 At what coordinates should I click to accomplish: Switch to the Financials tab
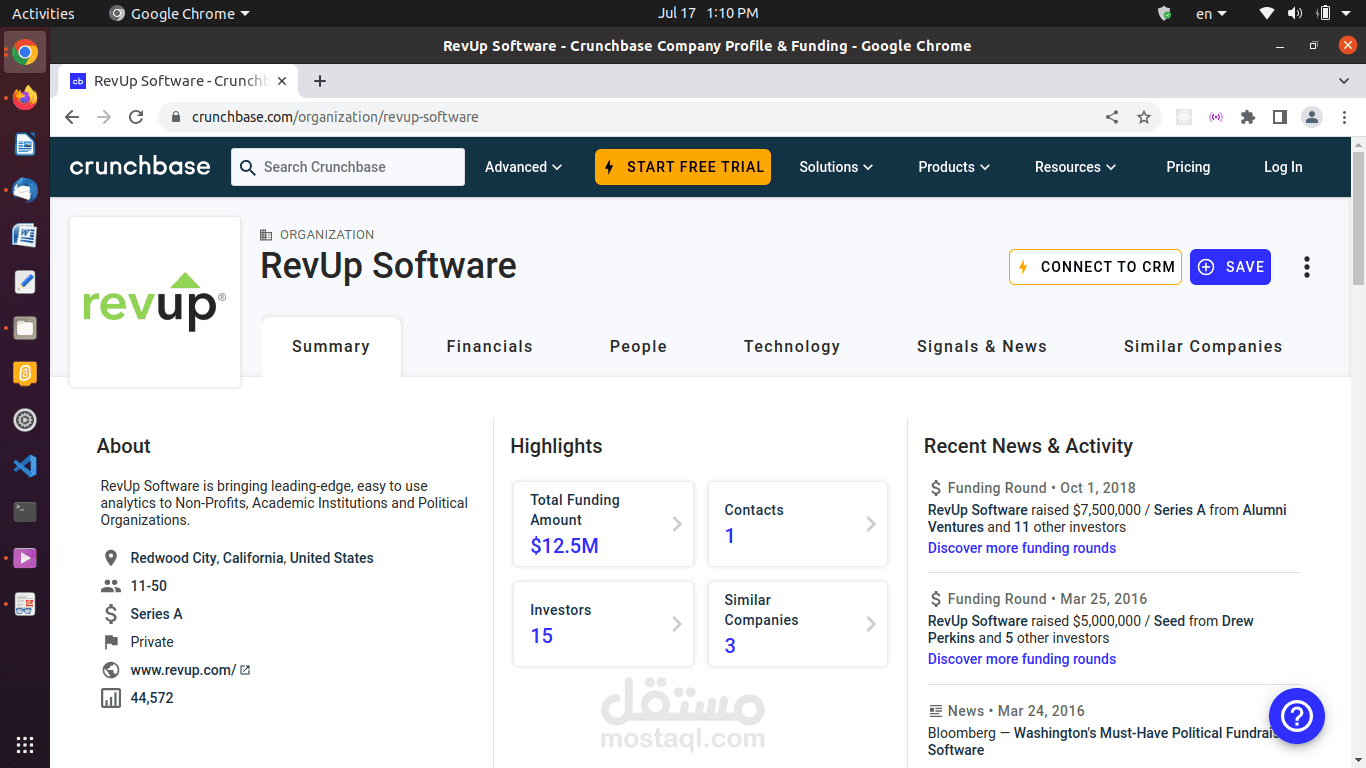(490, 347)
